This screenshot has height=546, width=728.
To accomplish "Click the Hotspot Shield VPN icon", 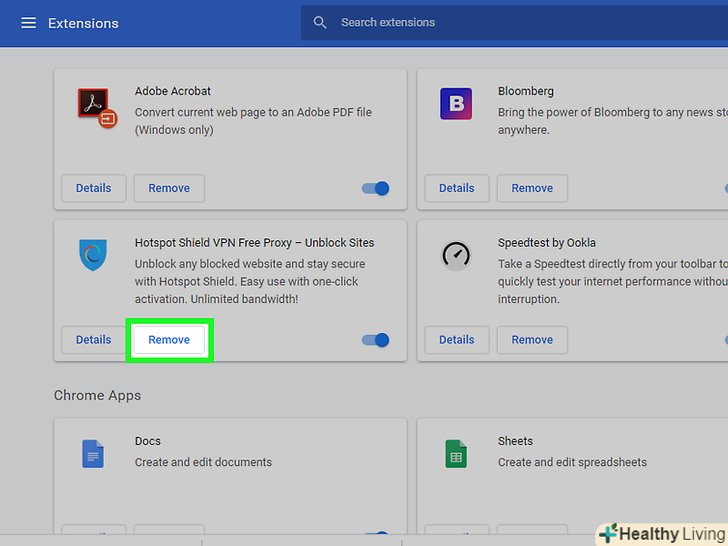I will pyautogui.click(x=93, y=254).
